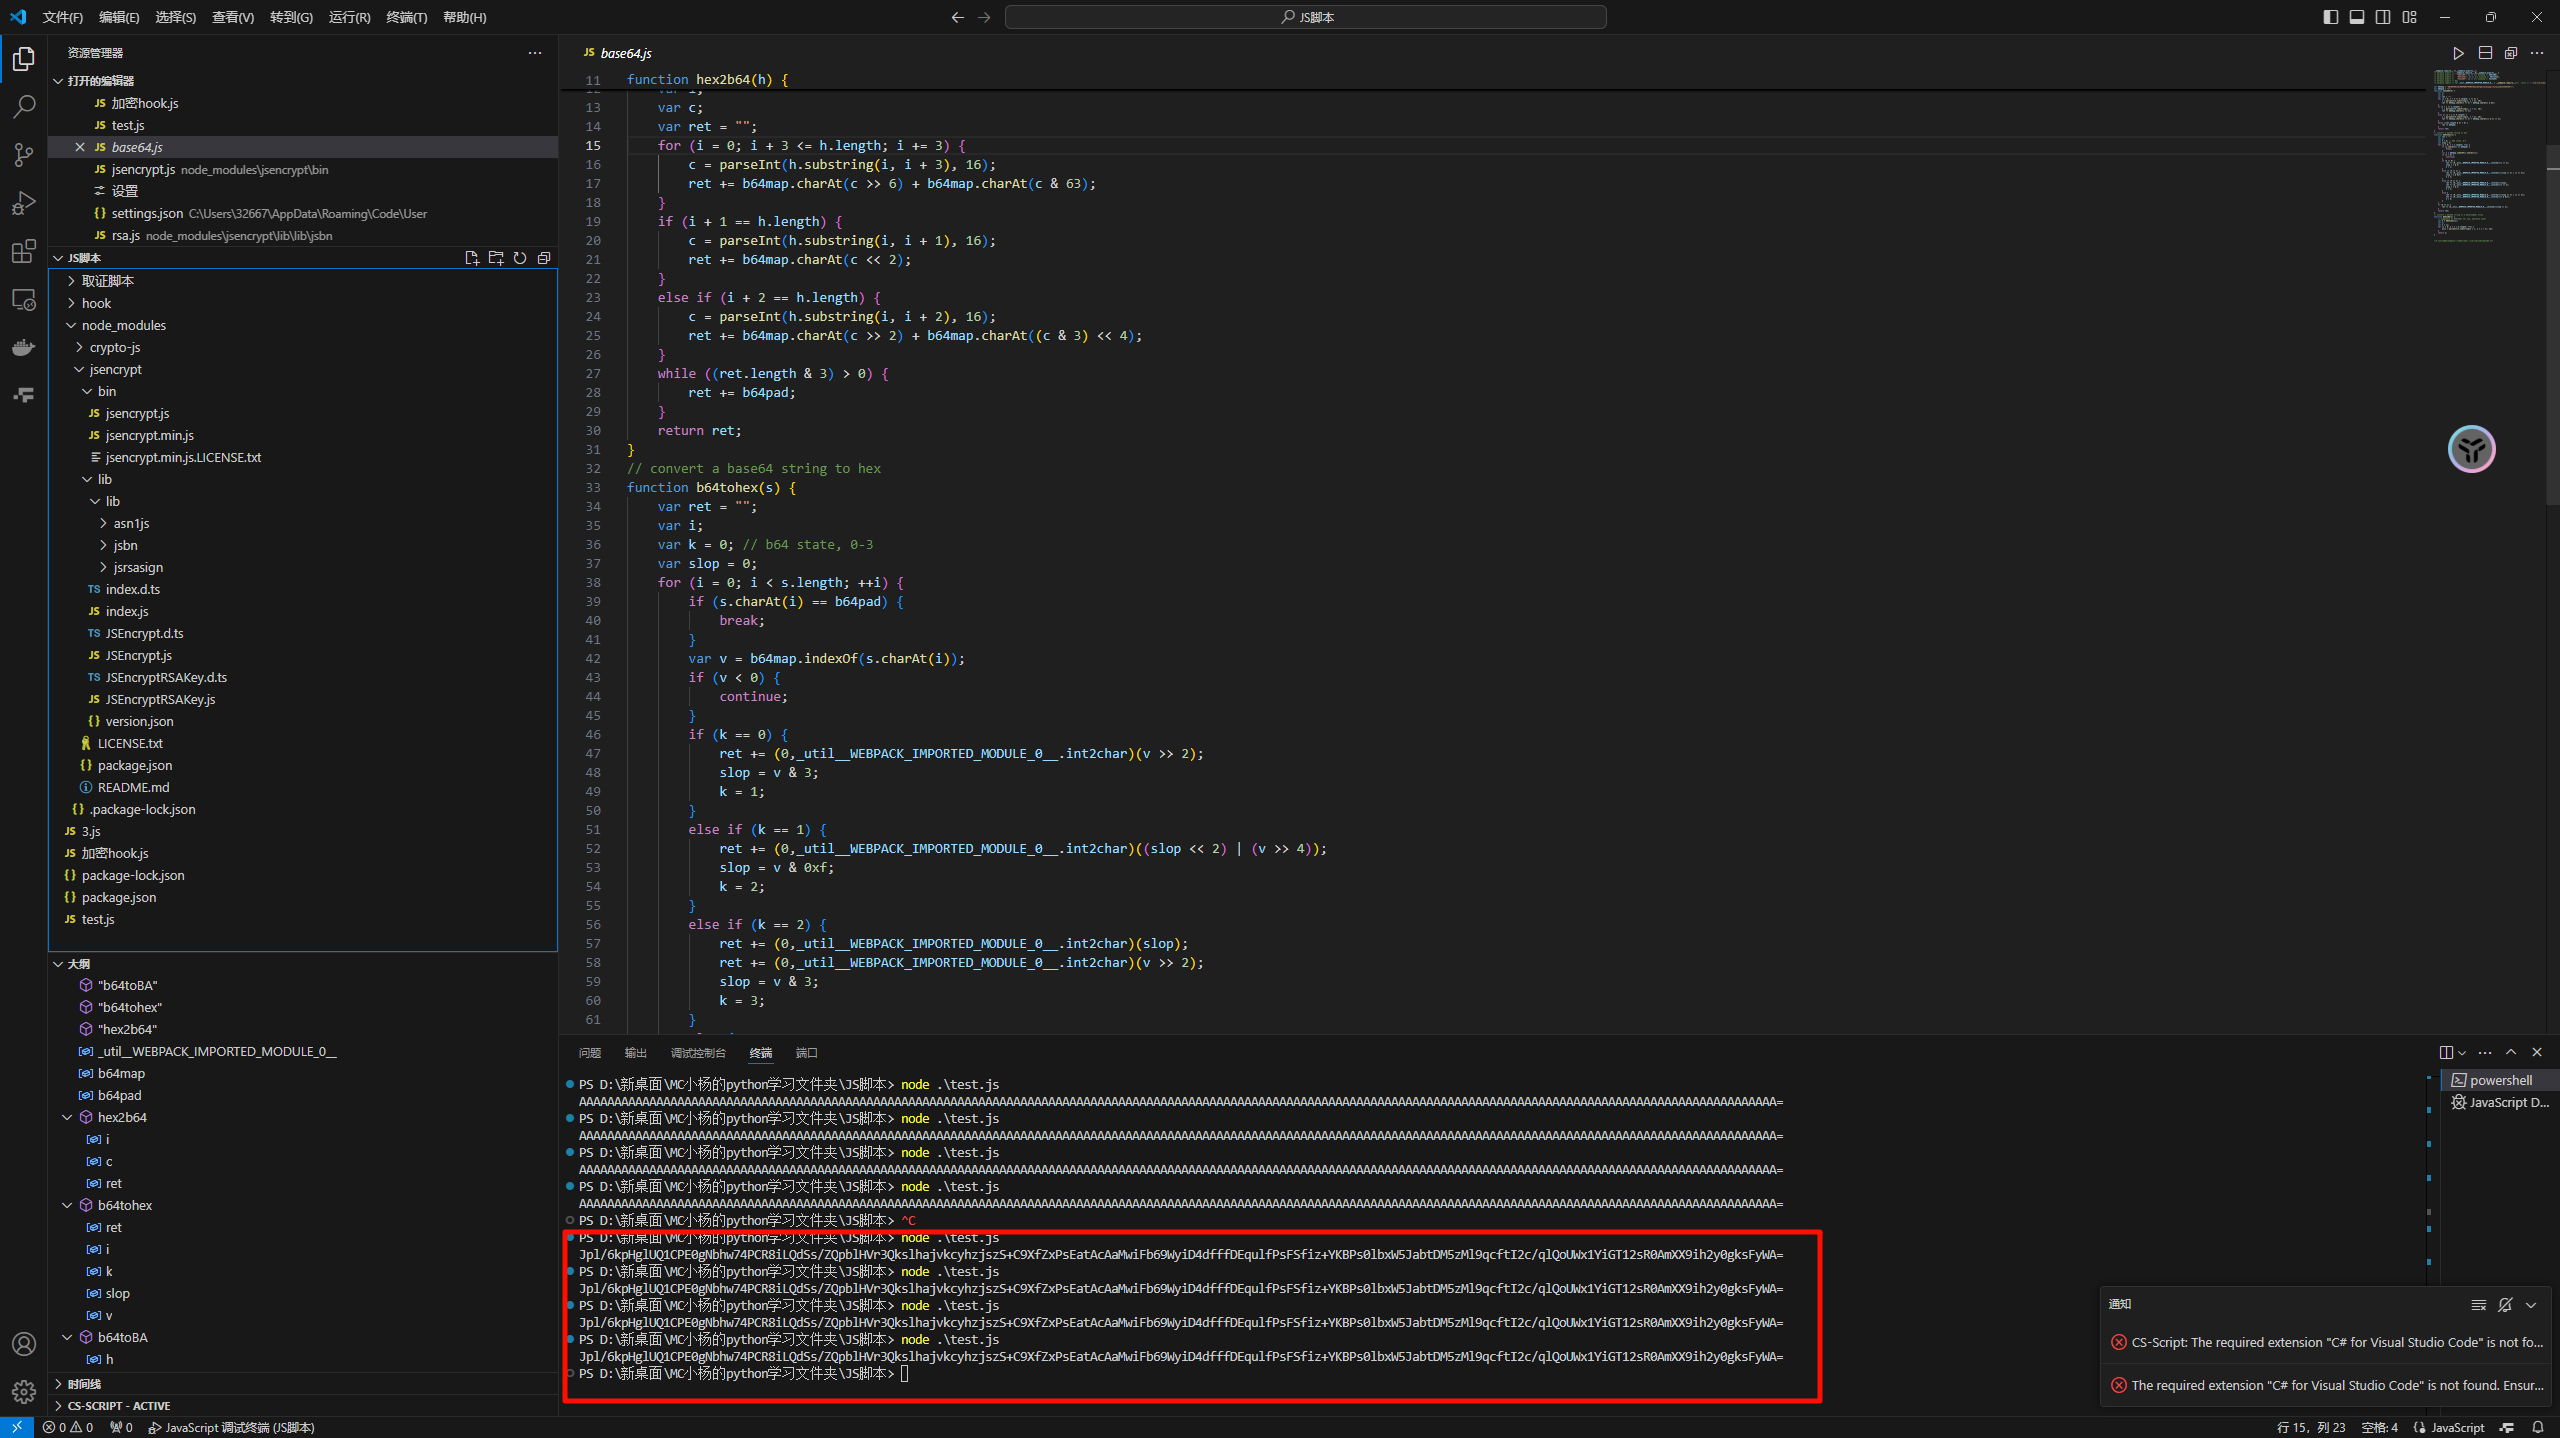This screenshot has width=2560, height=1438.
Task: Open Run and Debug view
Action: tap(24, 203)
